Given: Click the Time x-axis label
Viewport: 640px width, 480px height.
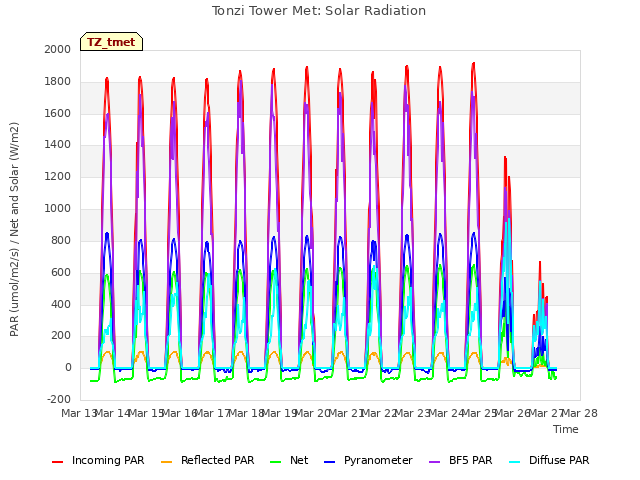Looking at the screenshot, I should pyautogui.click(x=566, y=429).
